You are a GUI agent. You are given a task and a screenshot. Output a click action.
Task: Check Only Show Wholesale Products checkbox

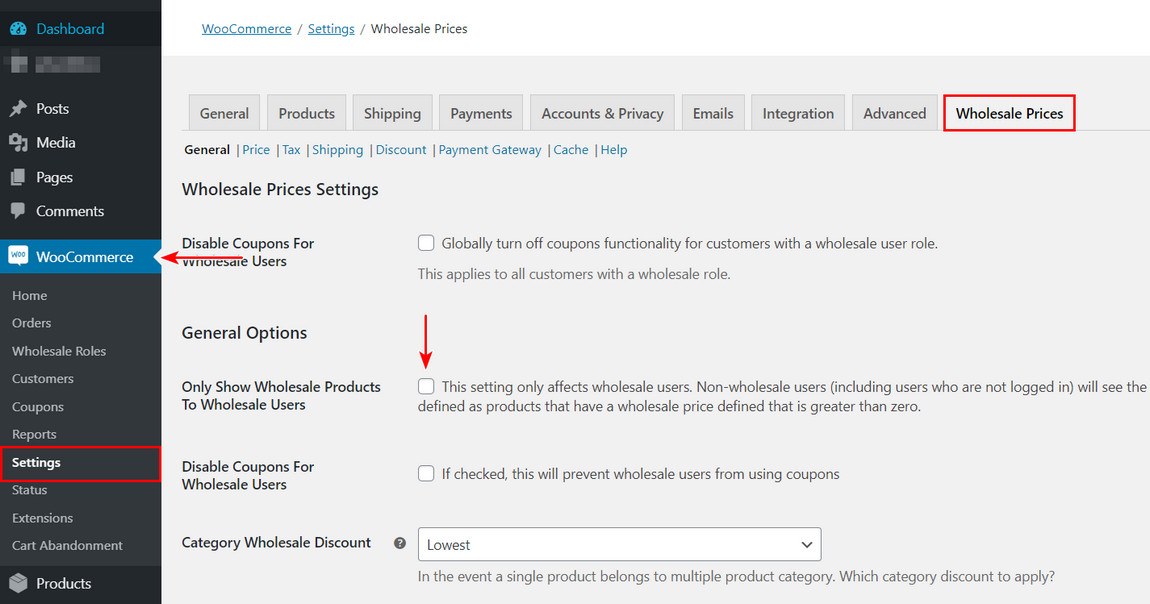tap(426, 386)
